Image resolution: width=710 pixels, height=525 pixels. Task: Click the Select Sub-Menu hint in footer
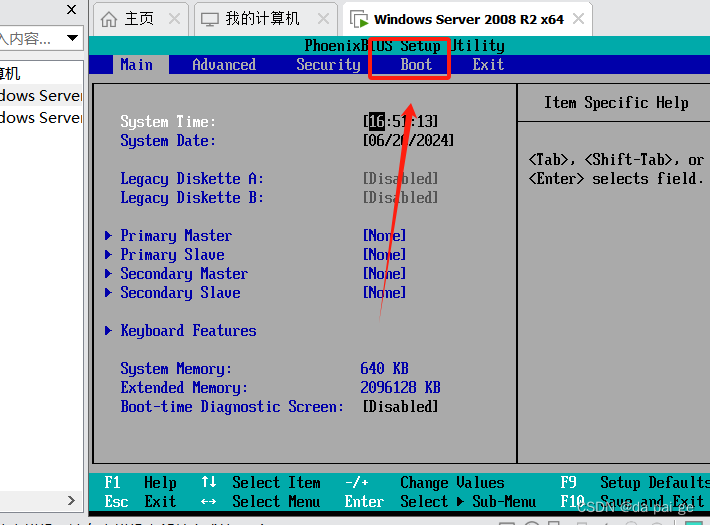[x=441, y=501]
